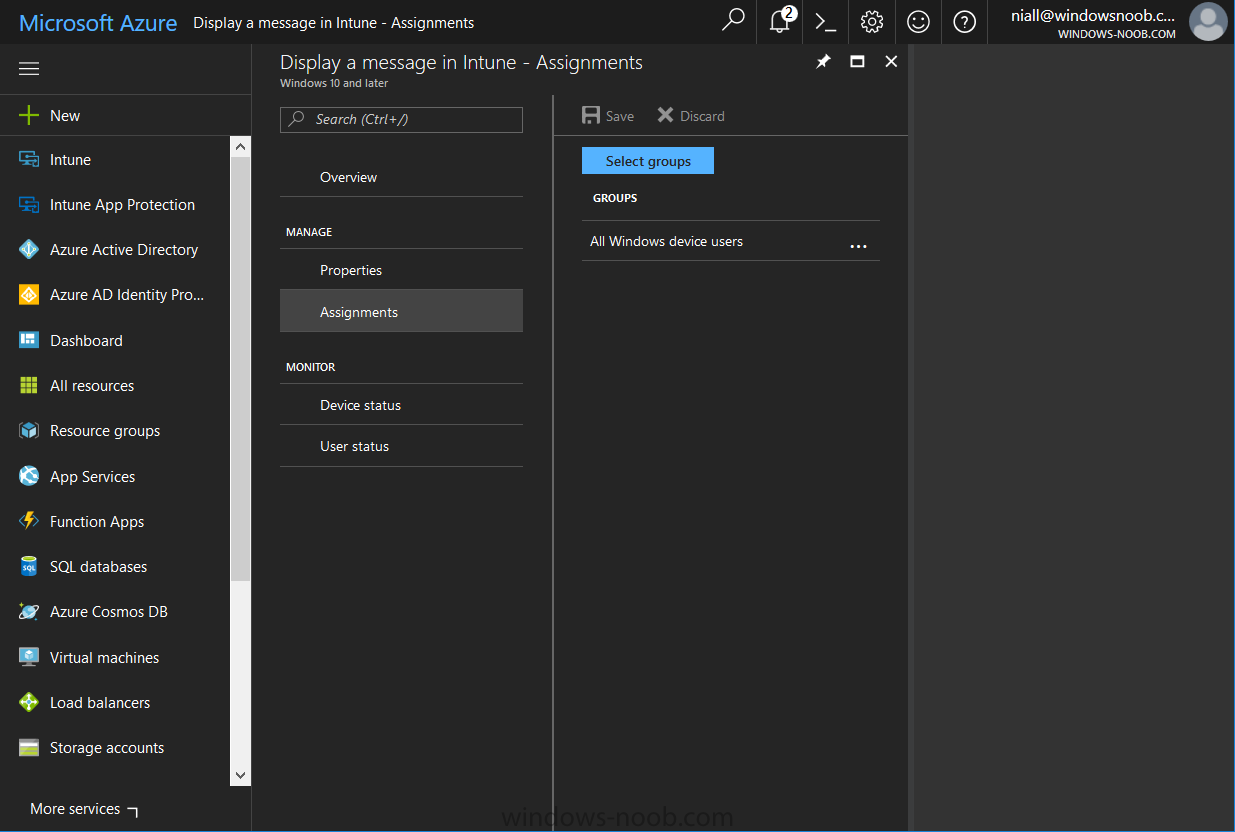Image resolution: width=1235 pixels, height=832 pixels.
Task: Open the User status menu item
Action: point(401,446)
